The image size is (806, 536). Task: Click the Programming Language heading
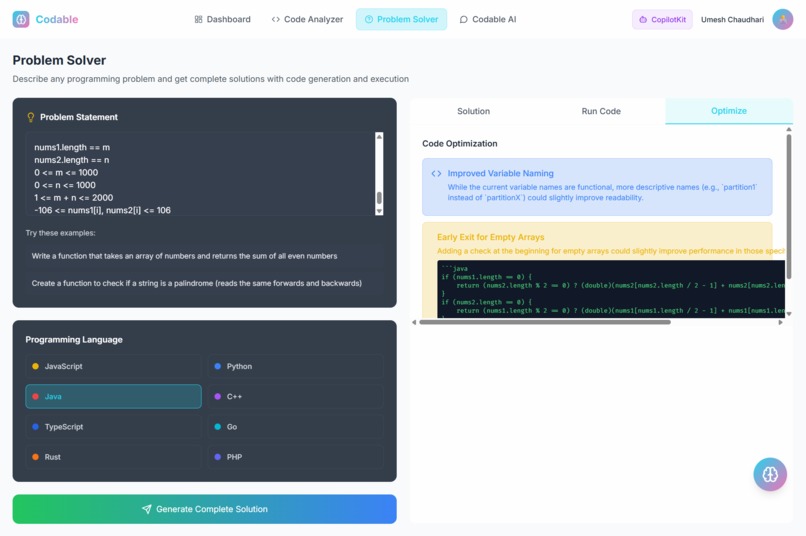(x=74, y=340)
